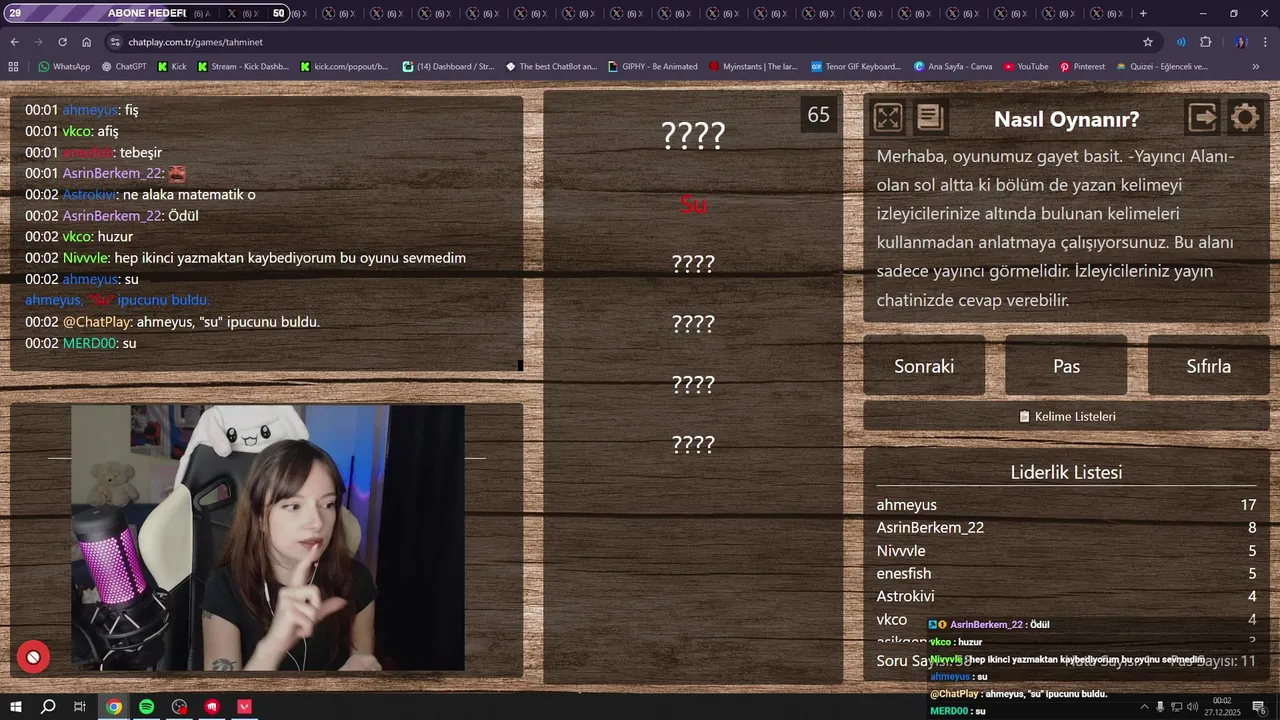
Task: Open the Kick bookmark
Action: [x=172, y=67]
